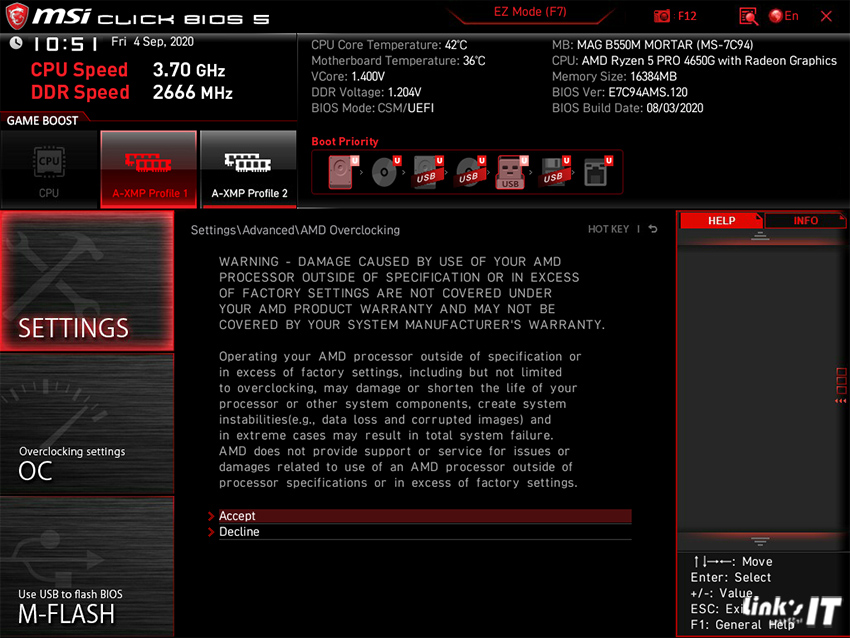
Task: Click the BIOS Mode CSM/UEFI text
Action: 372,108
